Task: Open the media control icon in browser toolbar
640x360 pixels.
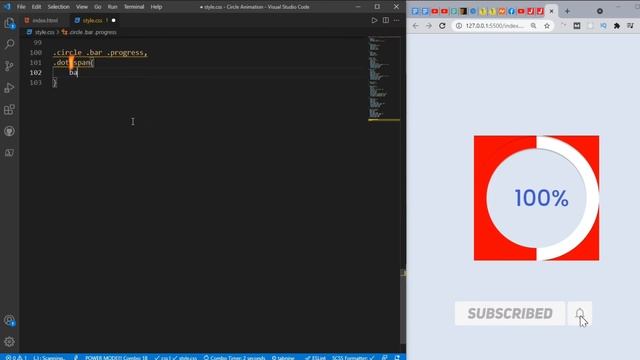Action: [630, 26]
